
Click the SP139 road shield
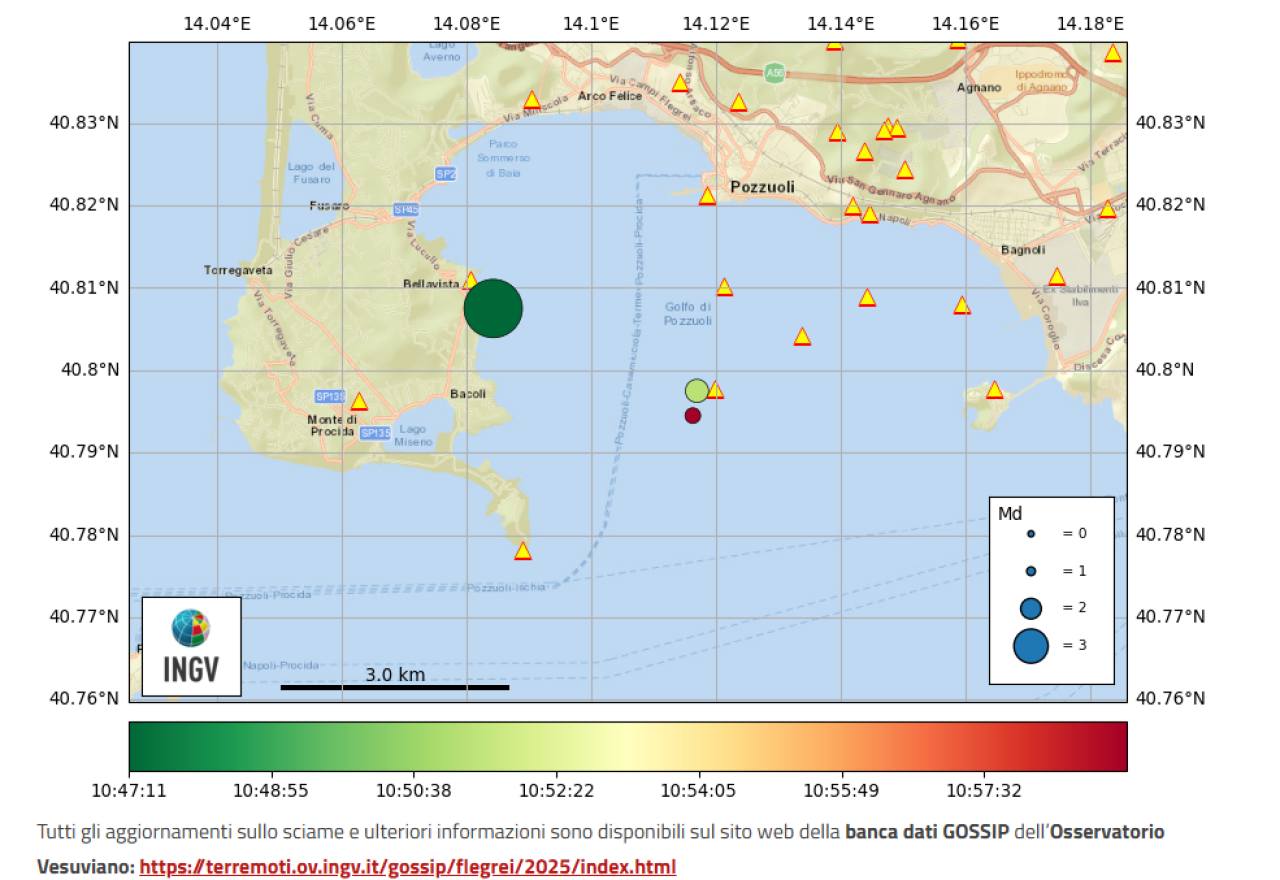pyautogui.click(x=330, y=396)
